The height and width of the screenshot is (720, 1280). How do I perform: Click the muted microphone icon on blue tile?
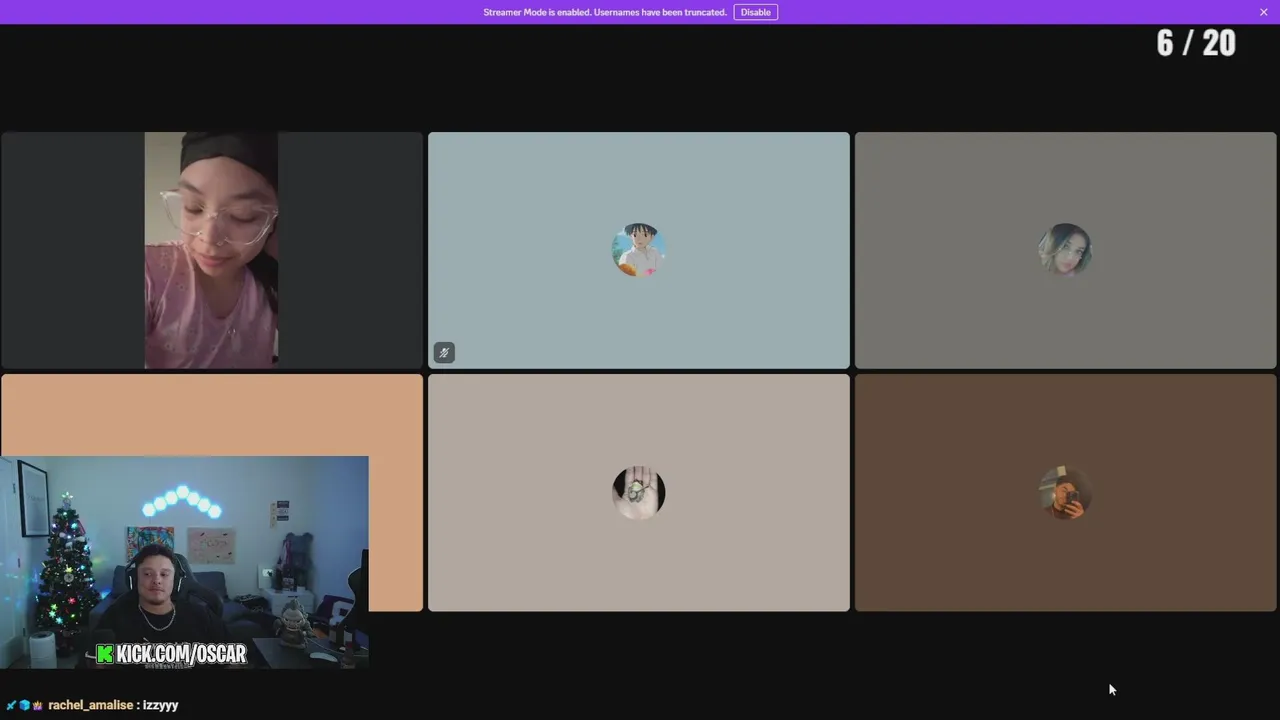pyautogui.click(x=444, y=352)
